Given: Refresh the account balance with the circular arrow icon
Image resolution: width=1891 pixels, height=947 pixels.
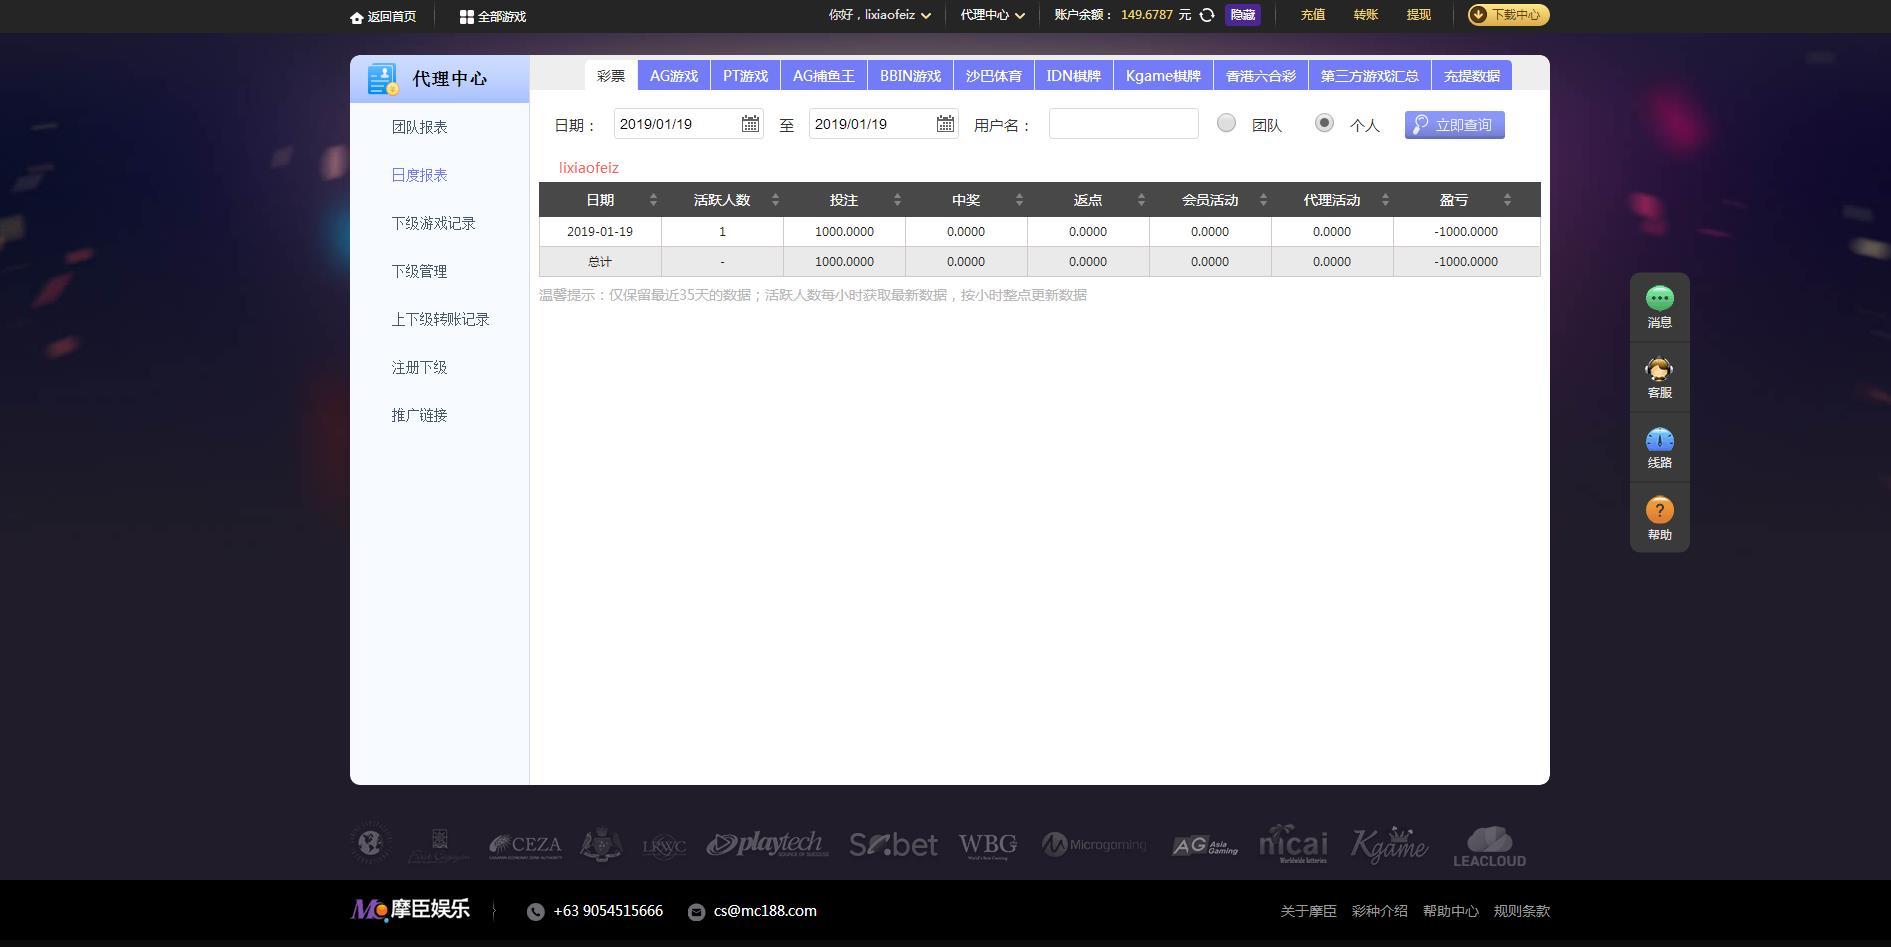Looking at the screenshot, I should tap(1207, 15).
